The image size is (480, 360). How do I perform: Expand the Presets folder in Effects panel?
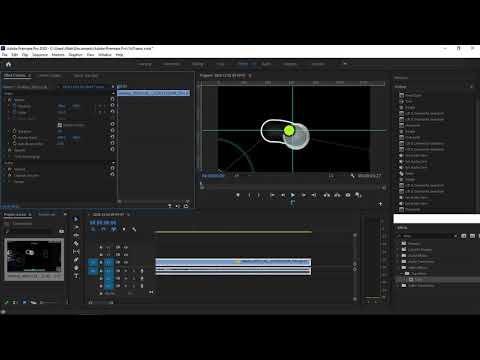click(x=398, y=243)
